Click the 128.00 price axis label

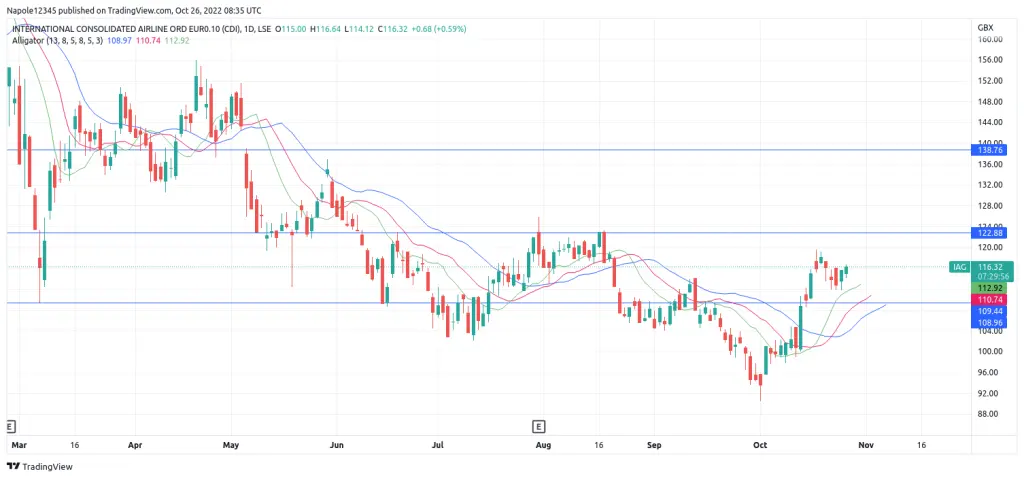point(990,206)
